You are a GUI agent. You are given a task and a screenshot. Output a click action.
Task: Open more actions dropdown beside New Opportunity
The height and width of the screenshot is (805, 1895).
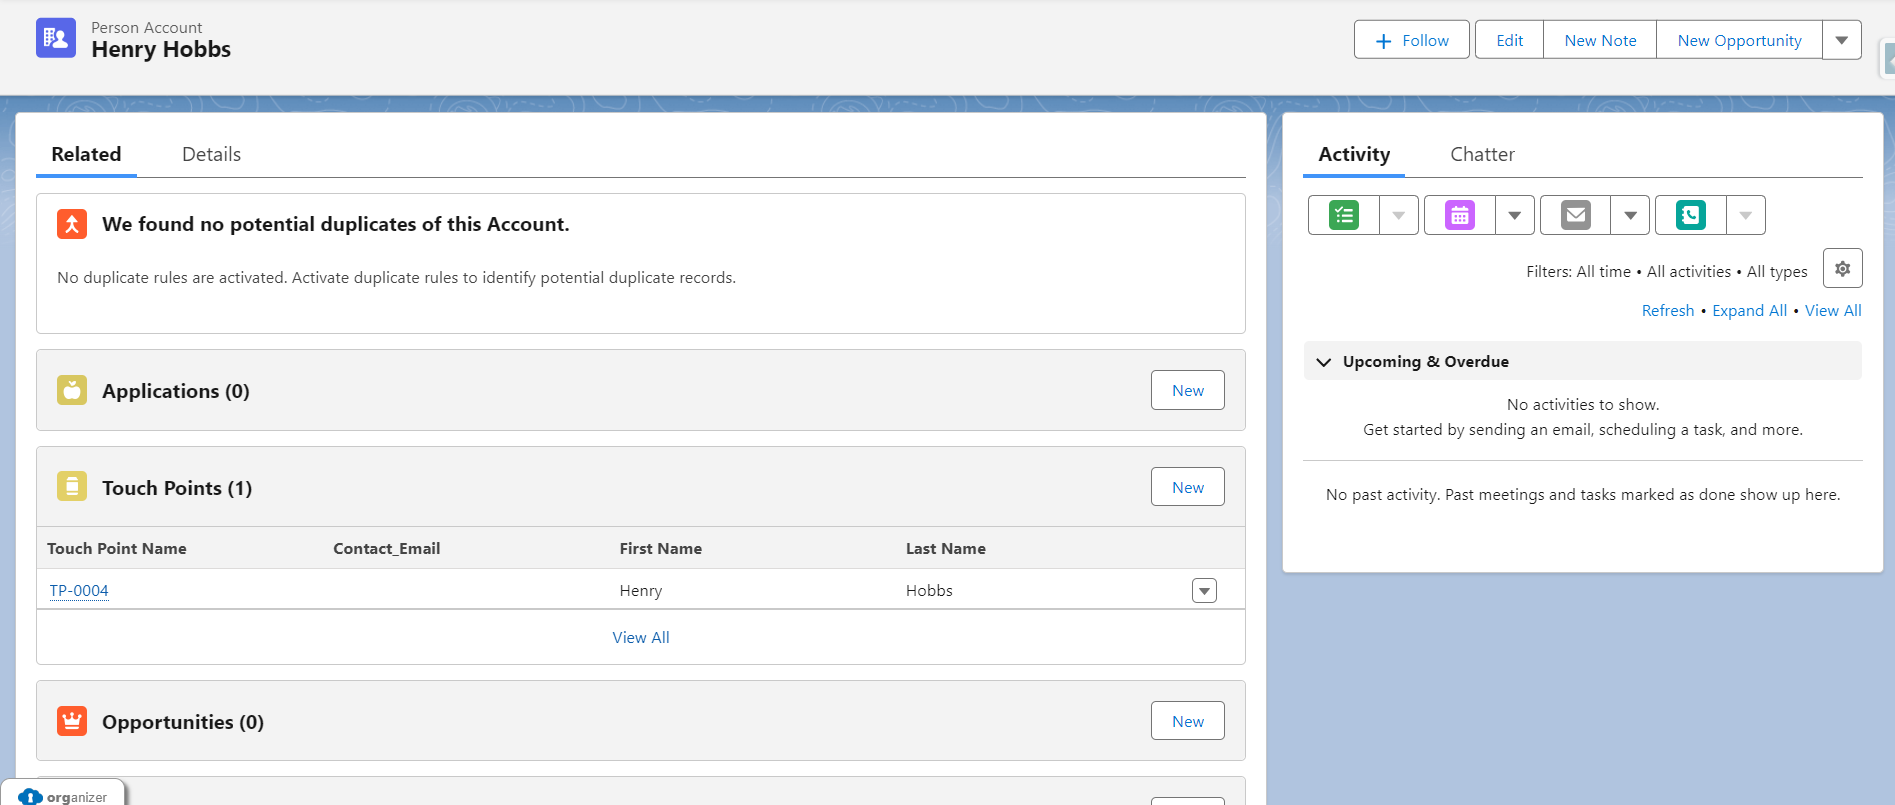click(x=1841, y=40)
